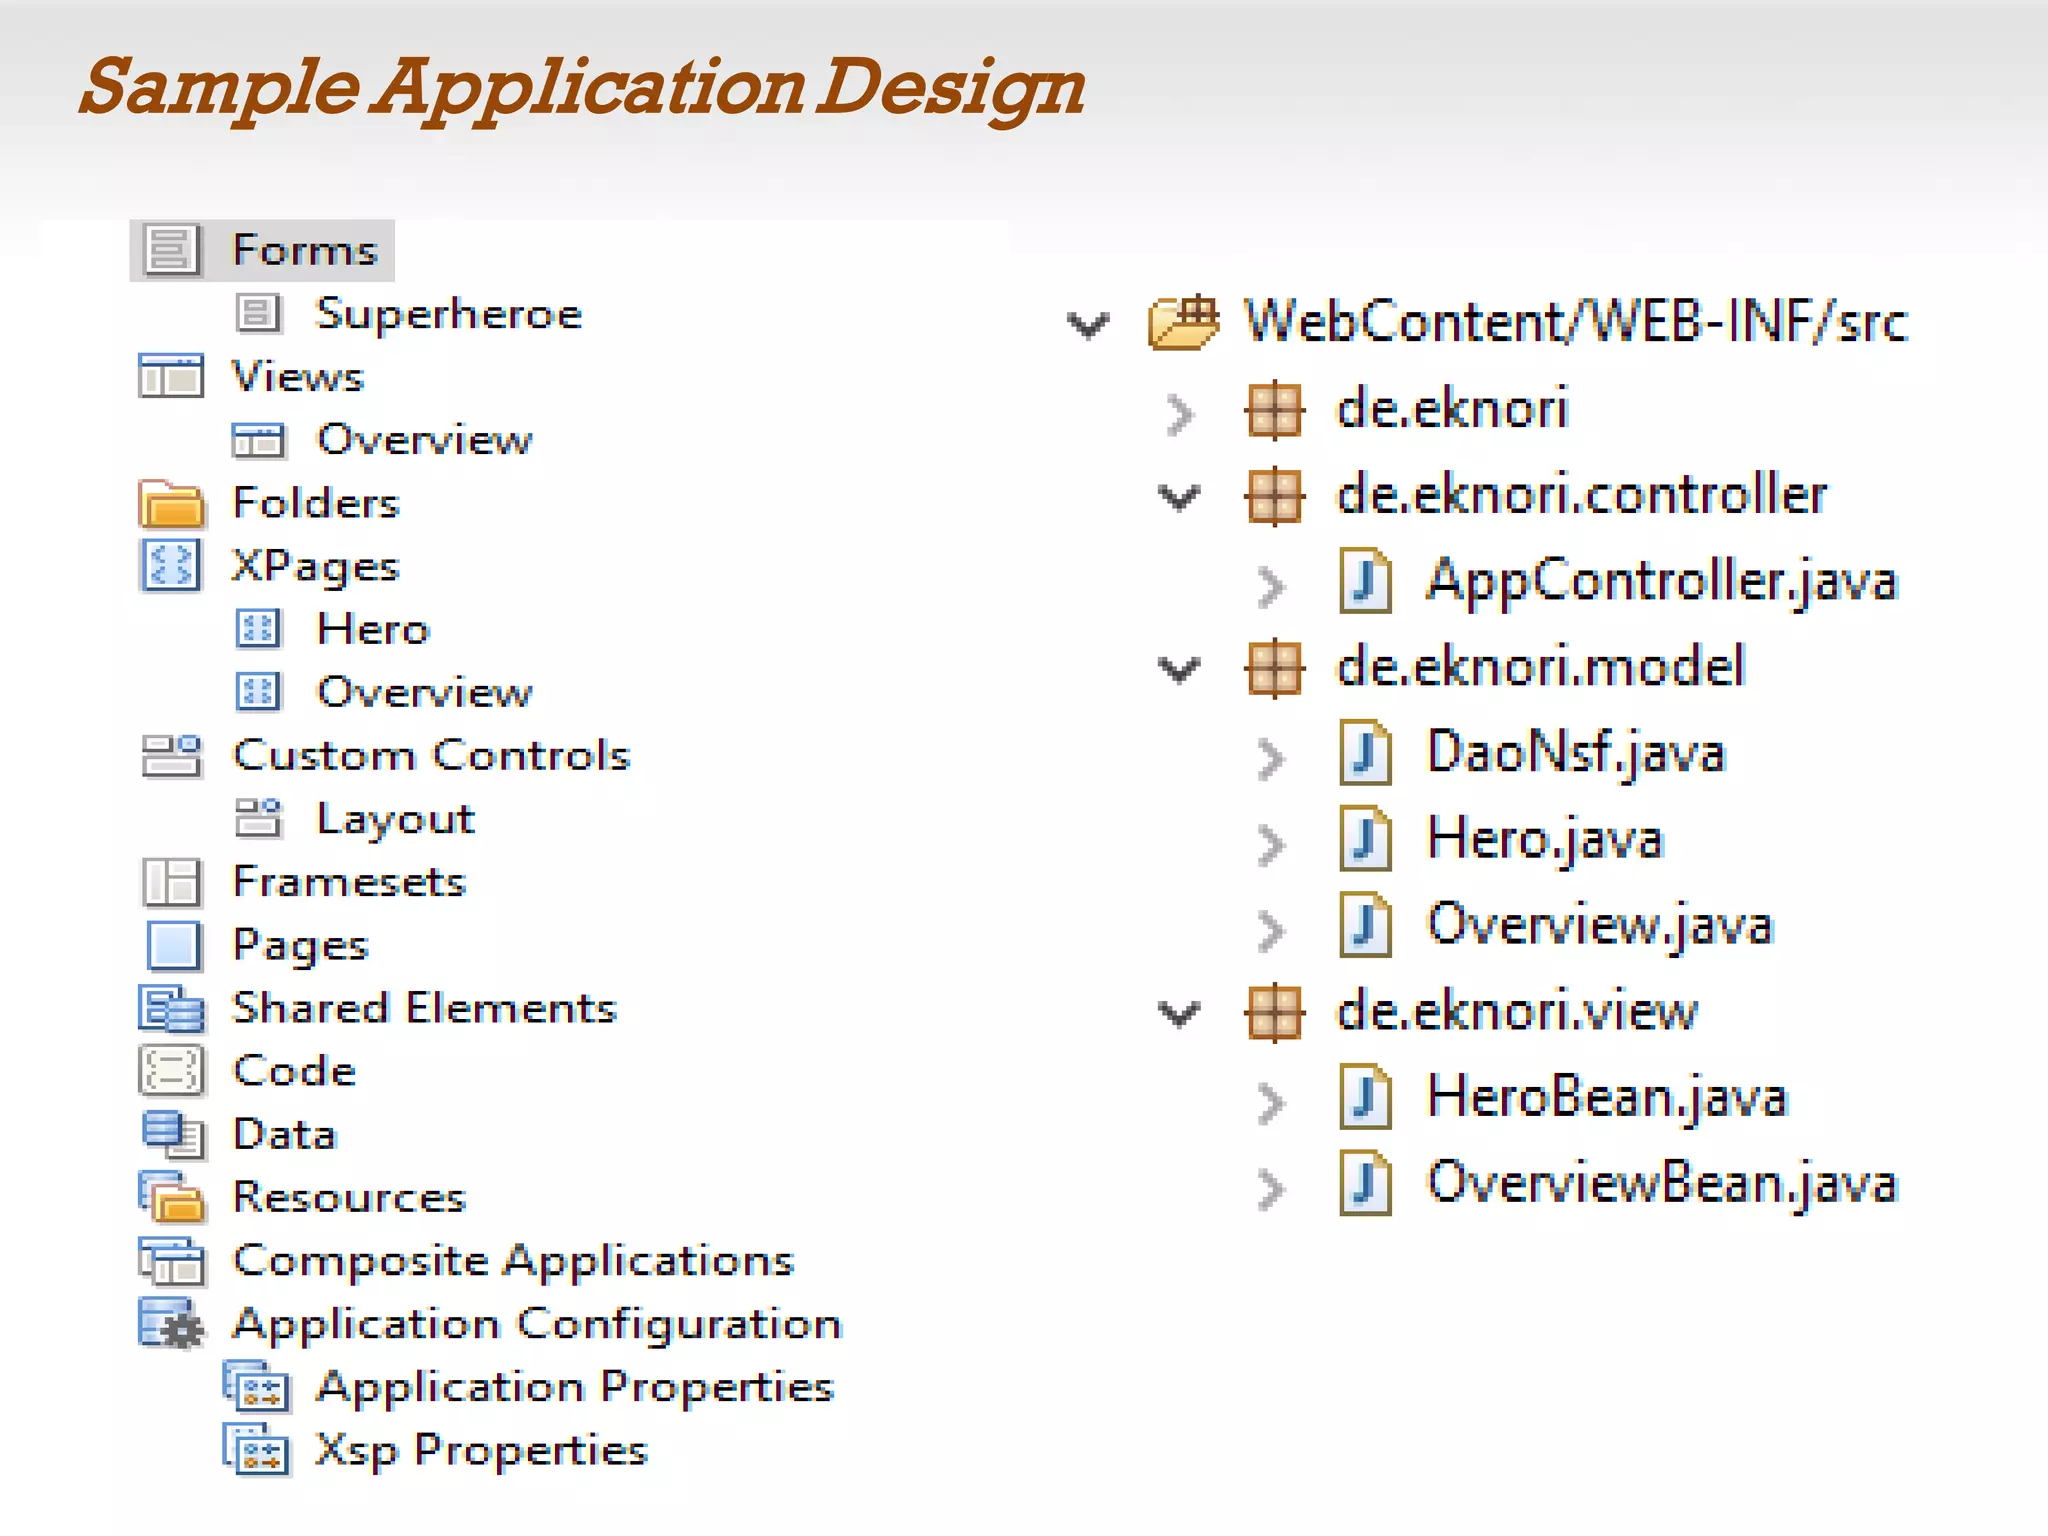Viewport: 2048px width, 1536px height.
Task: Select the Layout custom control
Action: tap(395, 819)
